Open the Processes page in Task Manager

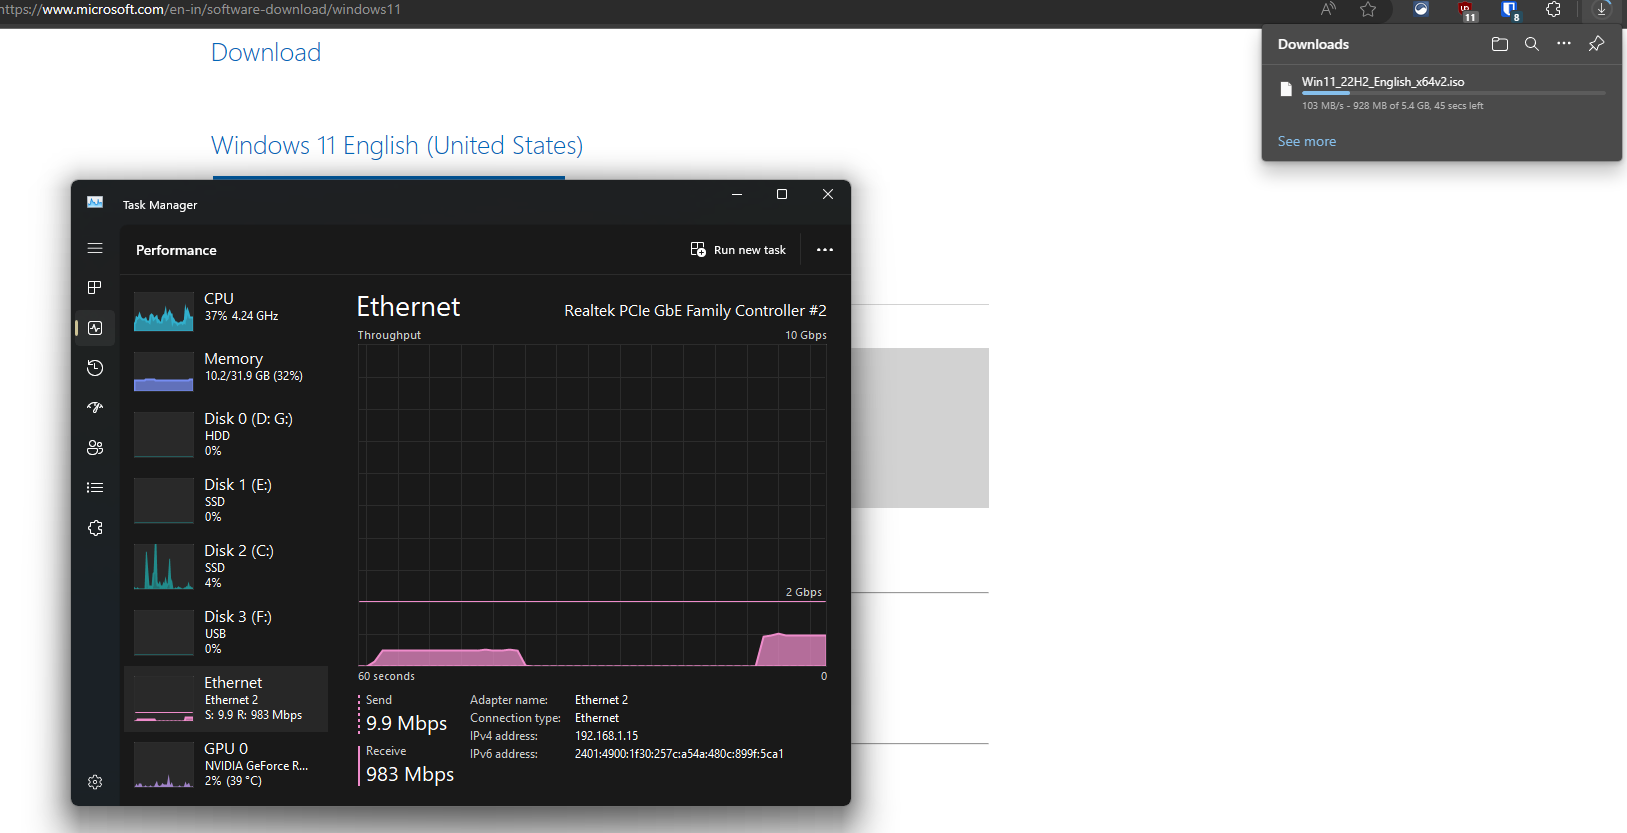click(95, 288)
